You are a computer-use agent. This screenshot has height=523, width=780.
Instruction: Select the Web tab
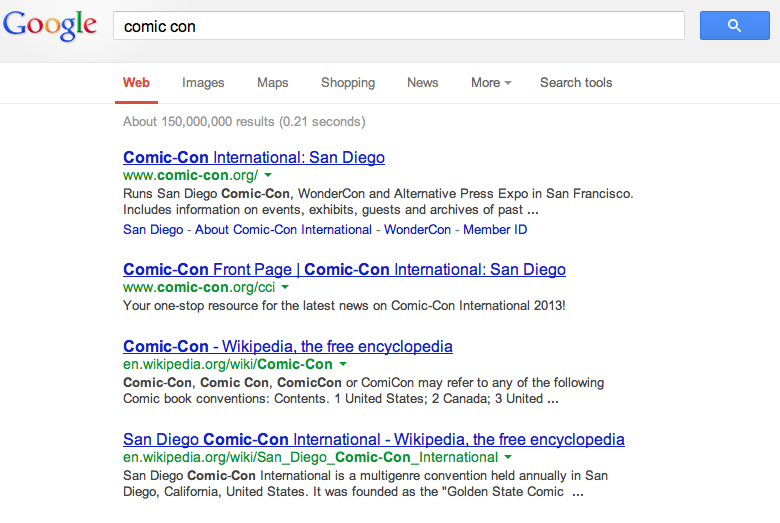[136, 83]
